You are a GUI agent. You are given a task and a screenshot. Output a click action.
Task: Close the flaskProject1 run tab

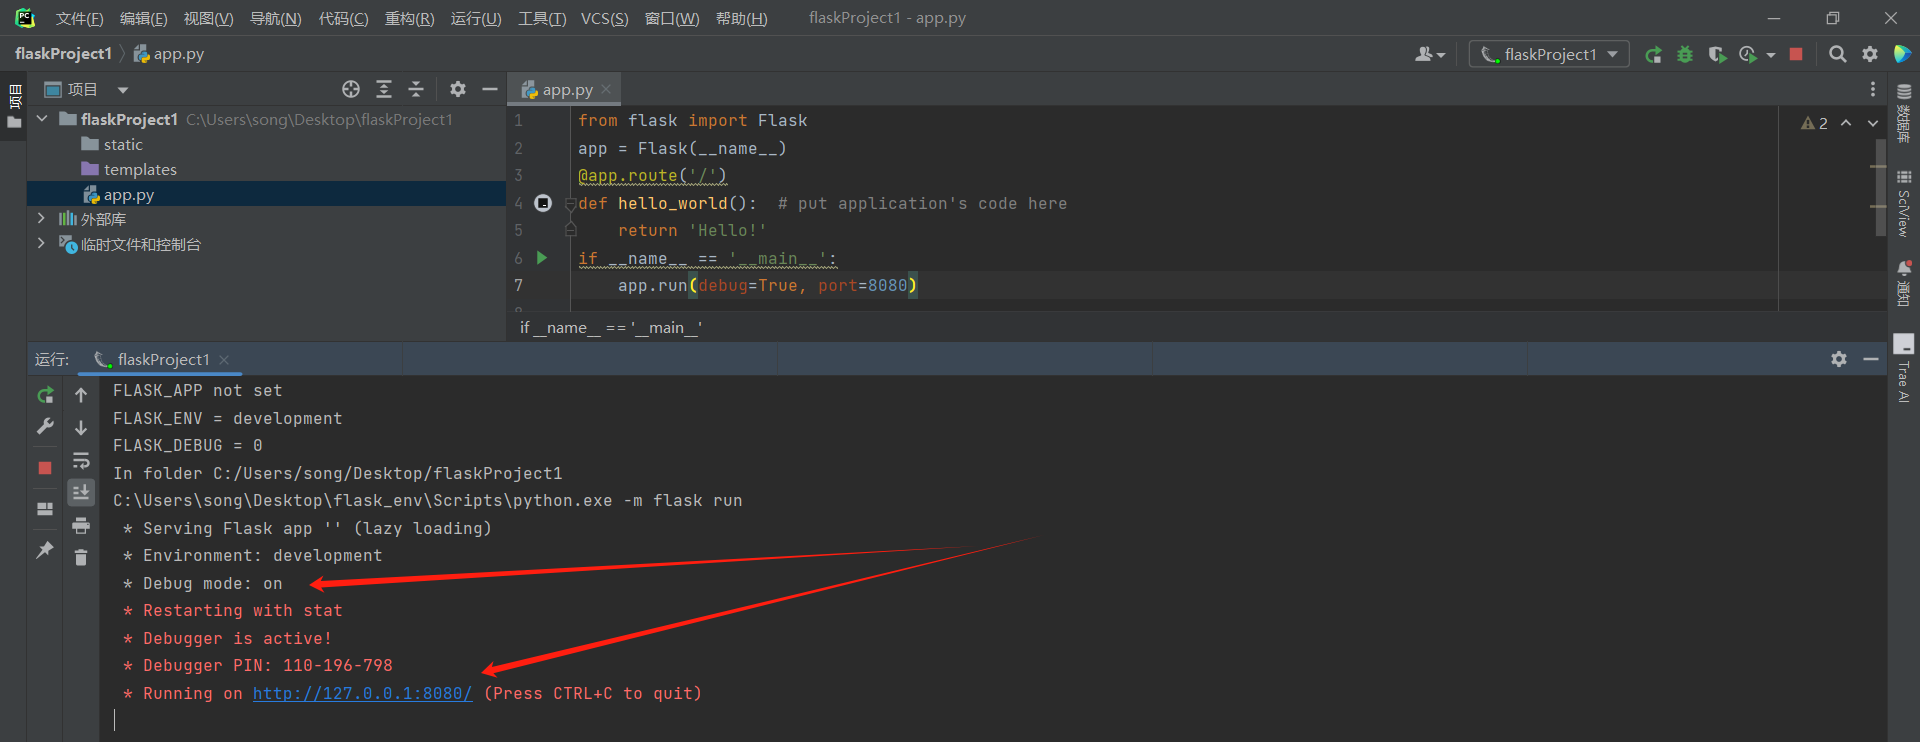(x=224, y=359)
